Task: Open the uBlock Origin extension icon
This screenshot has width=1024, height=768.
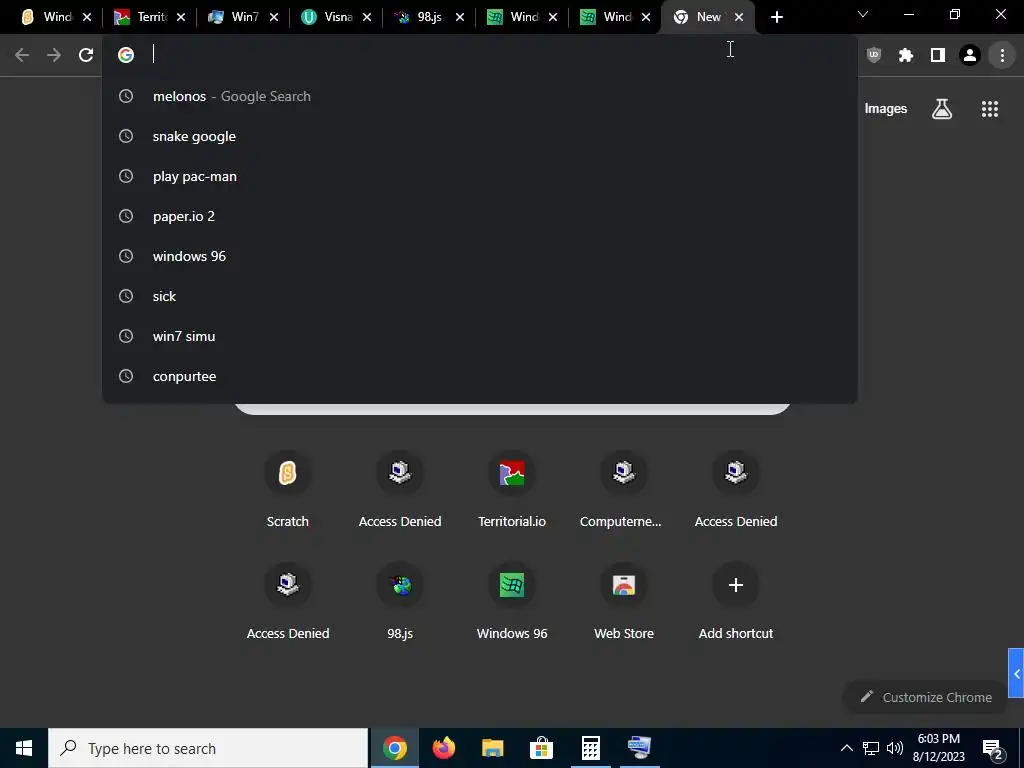Action: click(874, 55)
